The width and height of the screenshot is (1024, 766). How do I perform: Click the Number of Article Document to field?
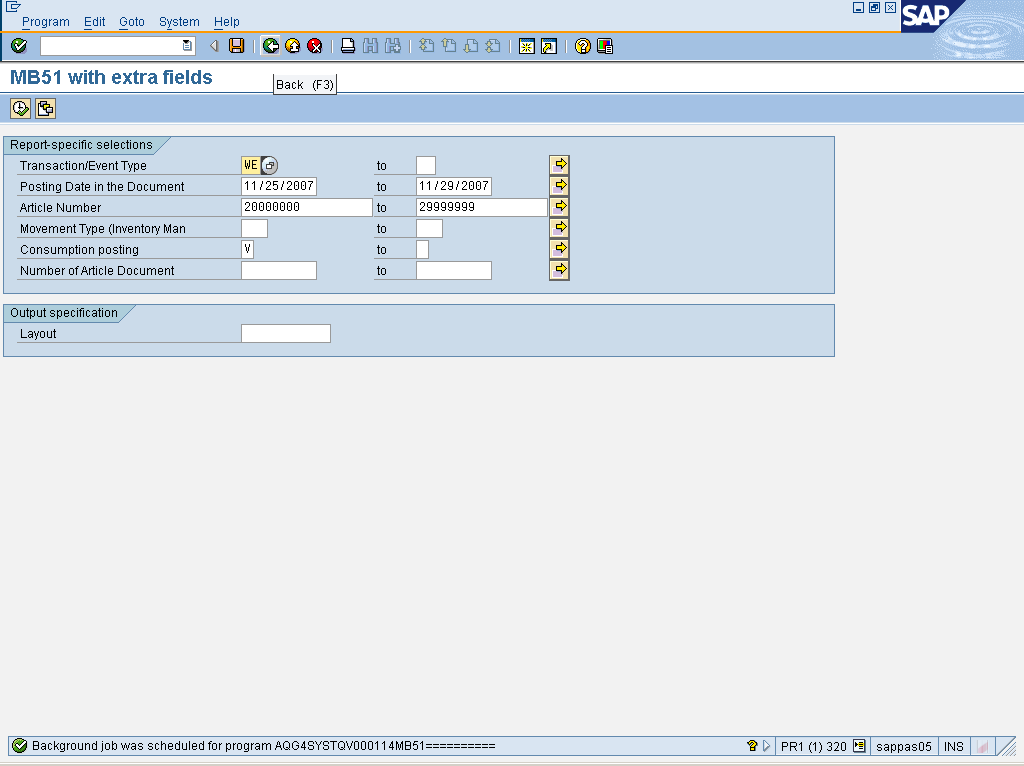pos(454,270)
